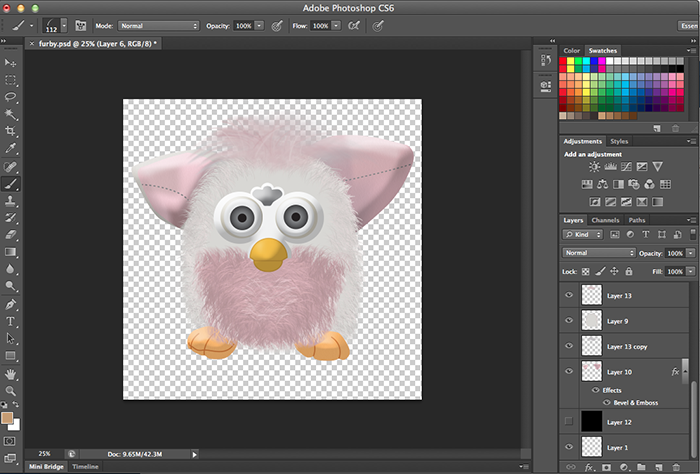Image resolution: width=700 pixels, height=474 pixels.
Task: Select the Clone Stamp tool
Action: [x=10, y=200]
